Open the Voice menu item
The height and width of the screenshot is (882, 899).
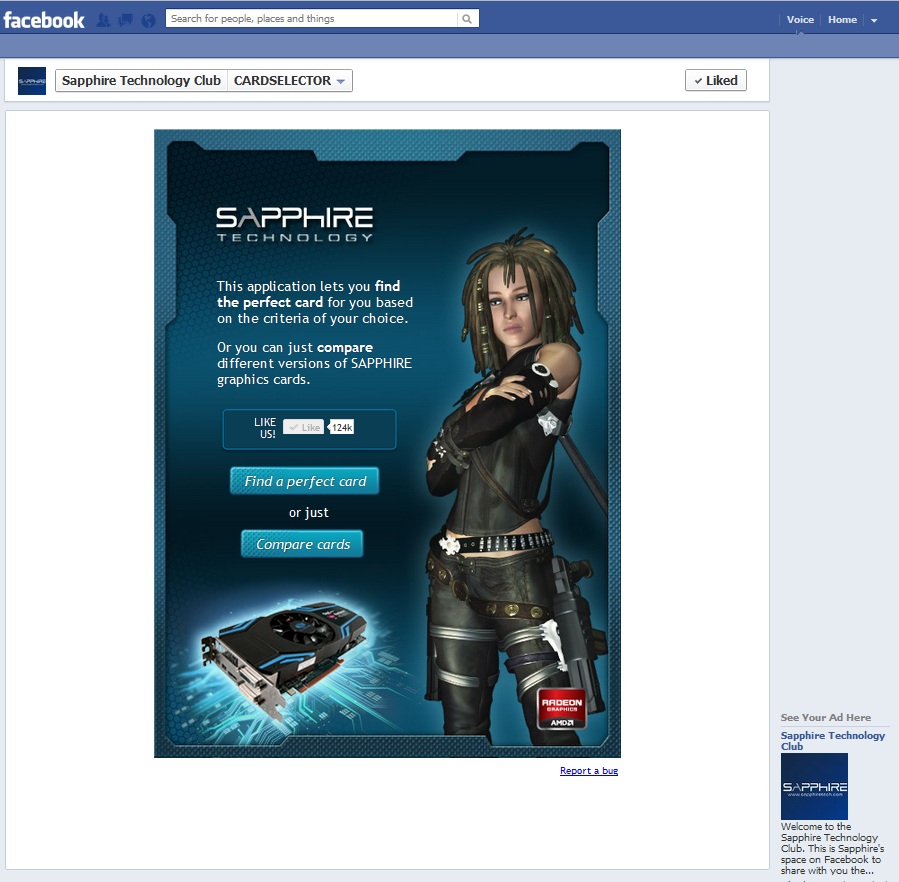coord(800,20)
